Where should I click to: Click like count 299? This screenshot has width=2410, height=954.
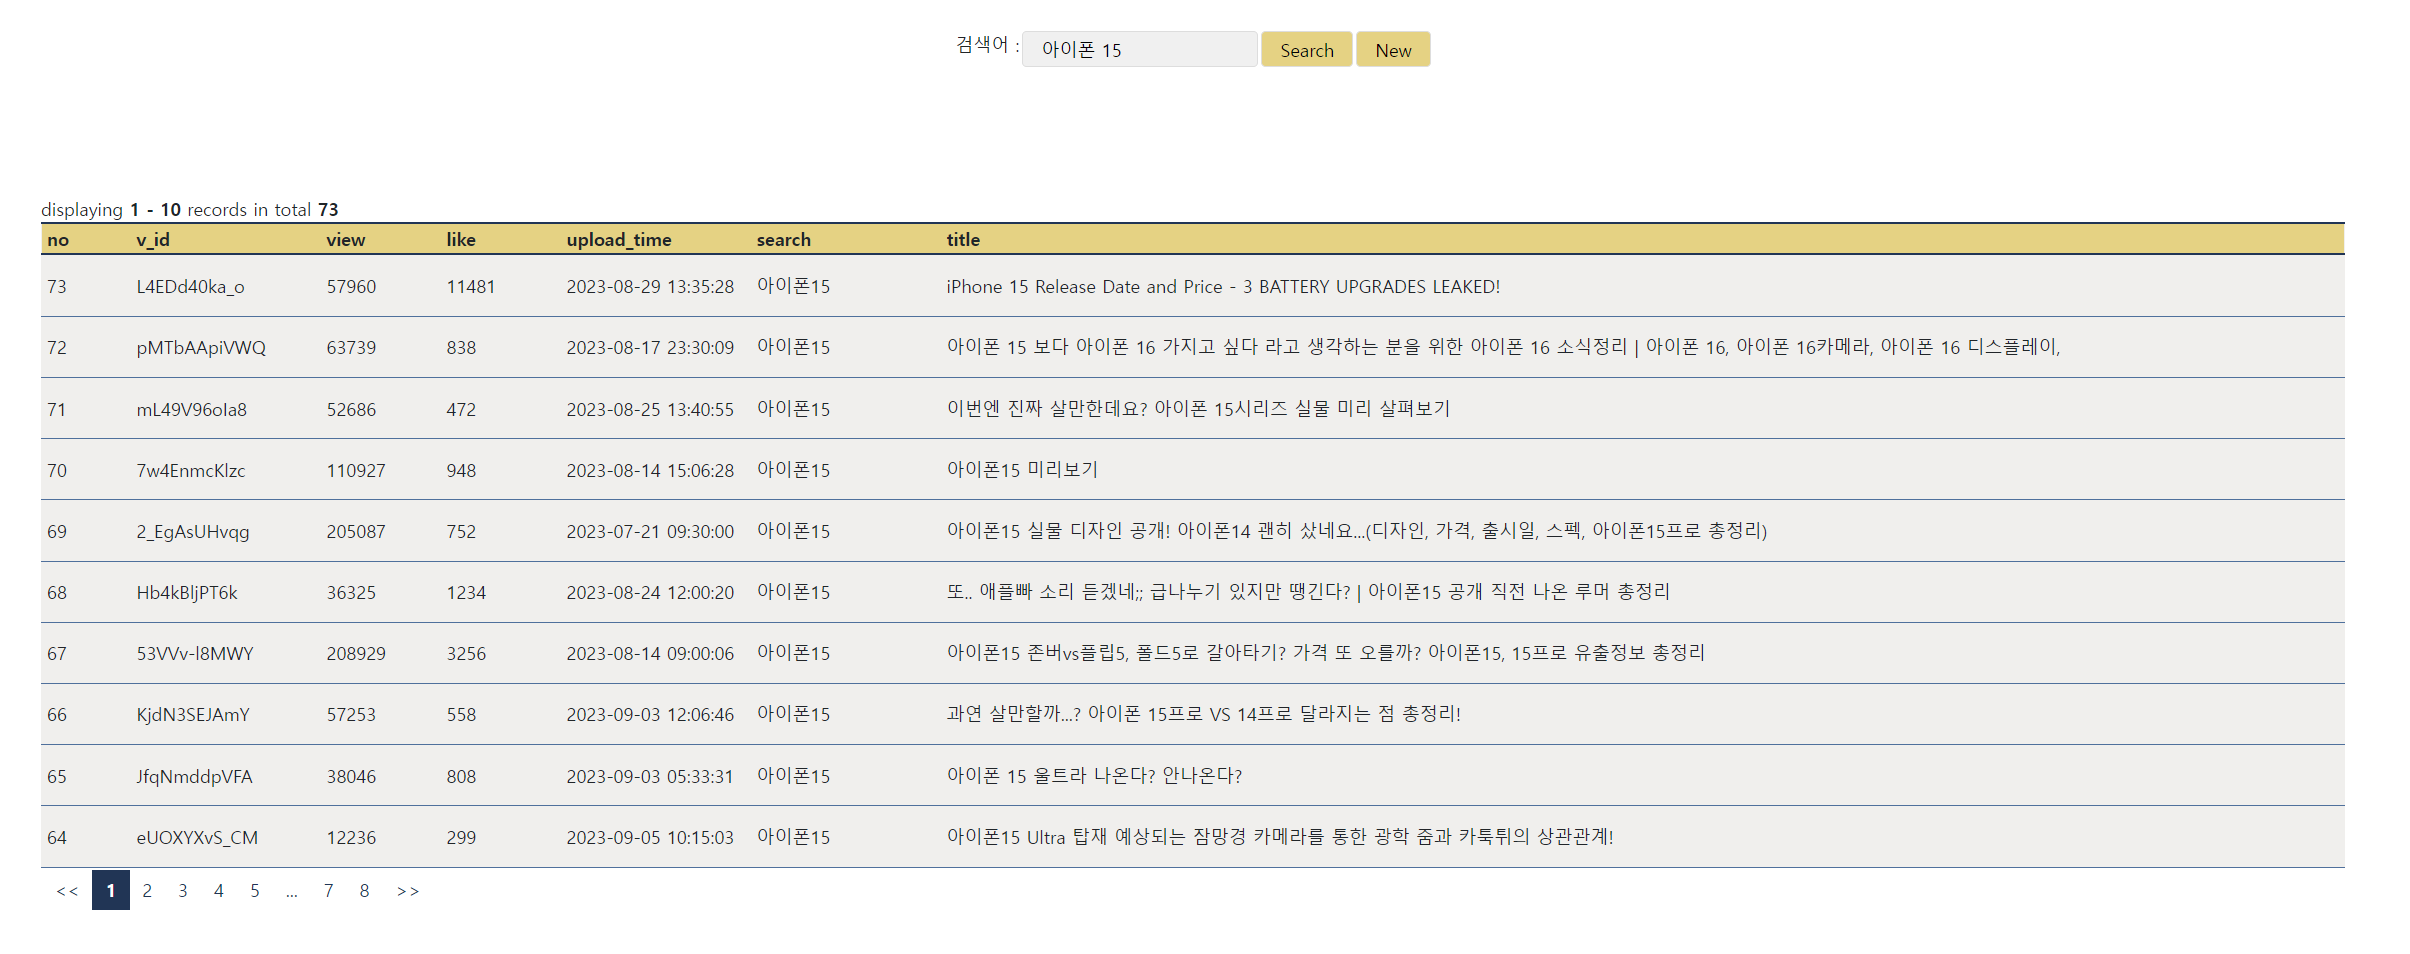click(x=461, y=838)
